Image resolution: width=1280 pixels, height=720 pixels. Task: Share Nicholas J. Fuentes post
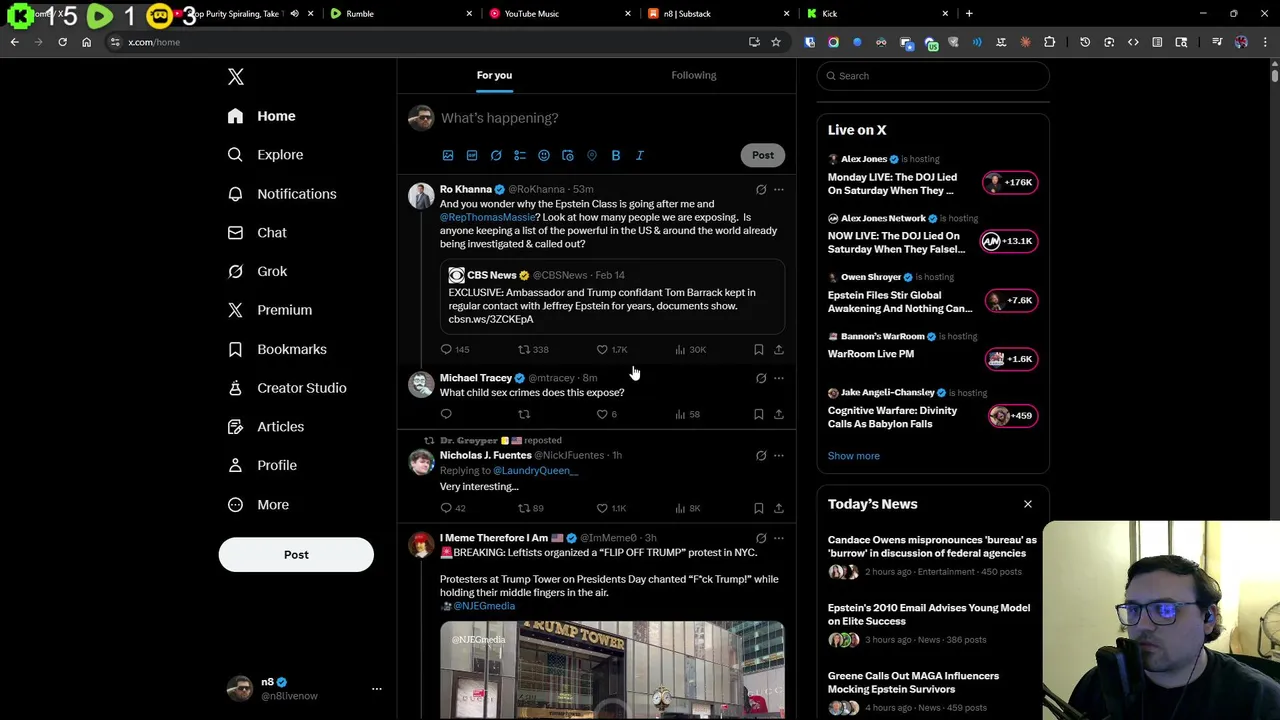(x=779, y=508)
